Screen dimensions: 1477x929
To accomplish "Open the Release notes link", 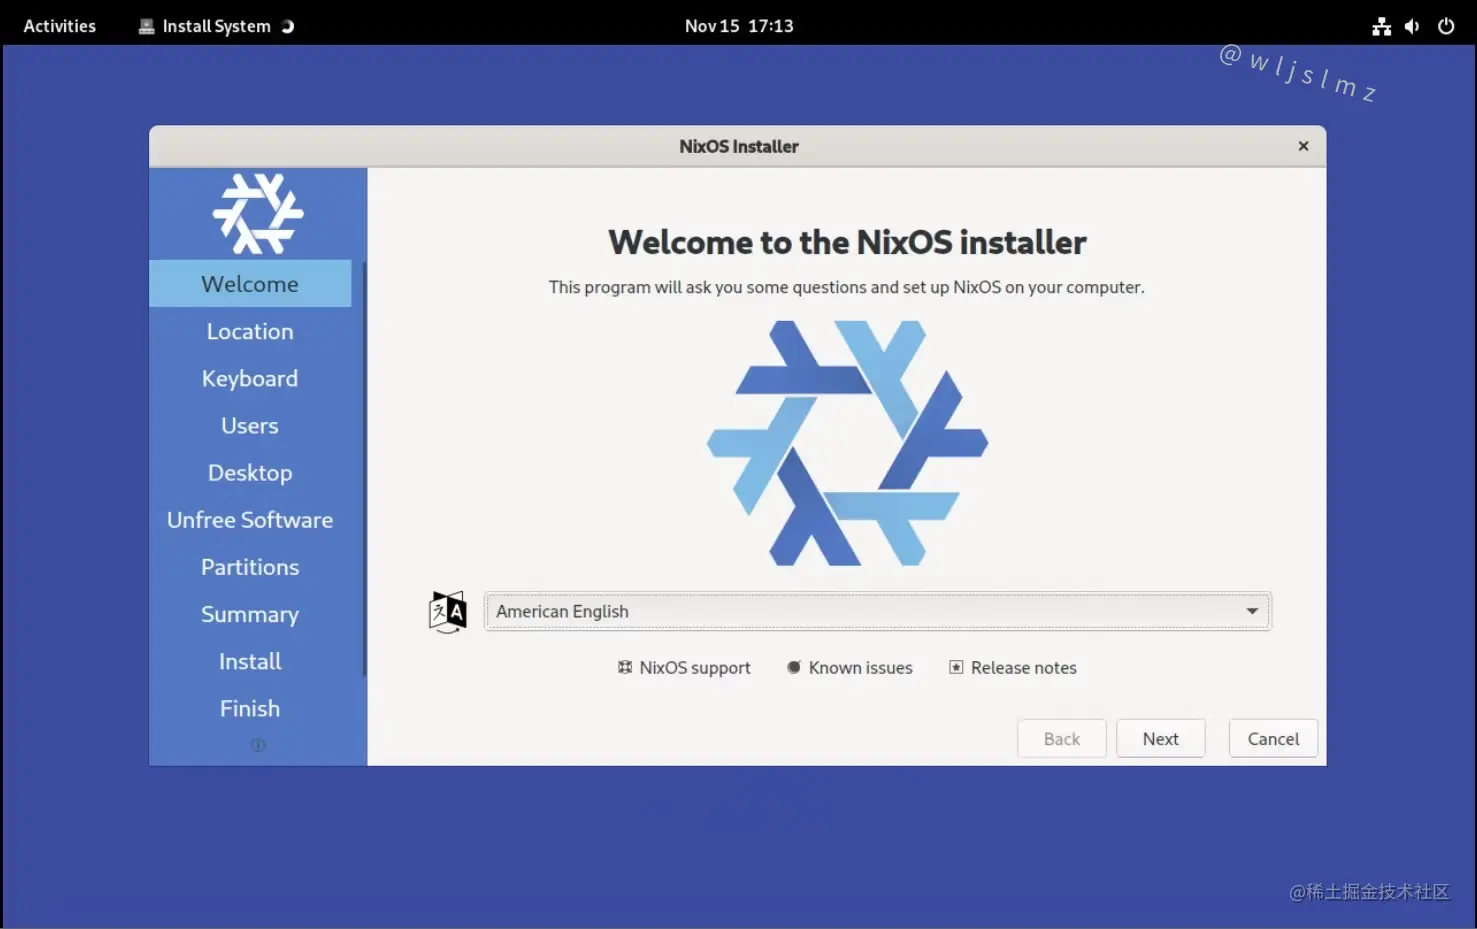I will [1013, 667].
